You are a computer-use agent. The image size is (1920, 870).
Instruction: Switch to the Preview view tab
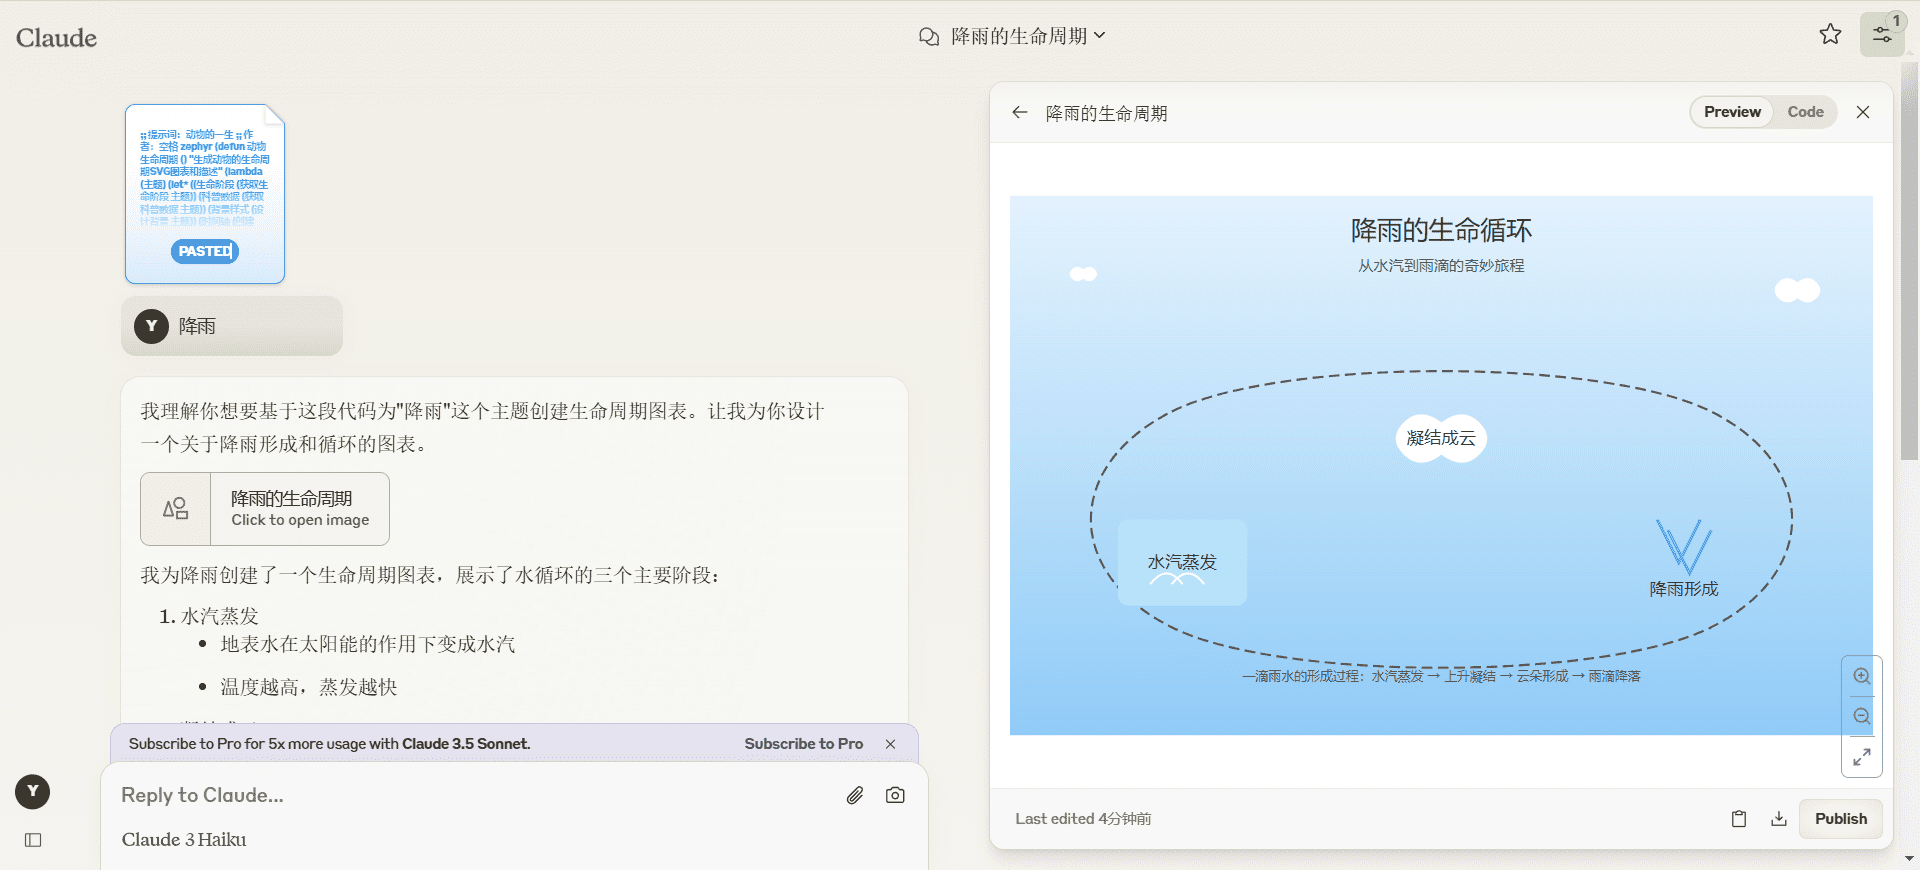[1732, 112]
